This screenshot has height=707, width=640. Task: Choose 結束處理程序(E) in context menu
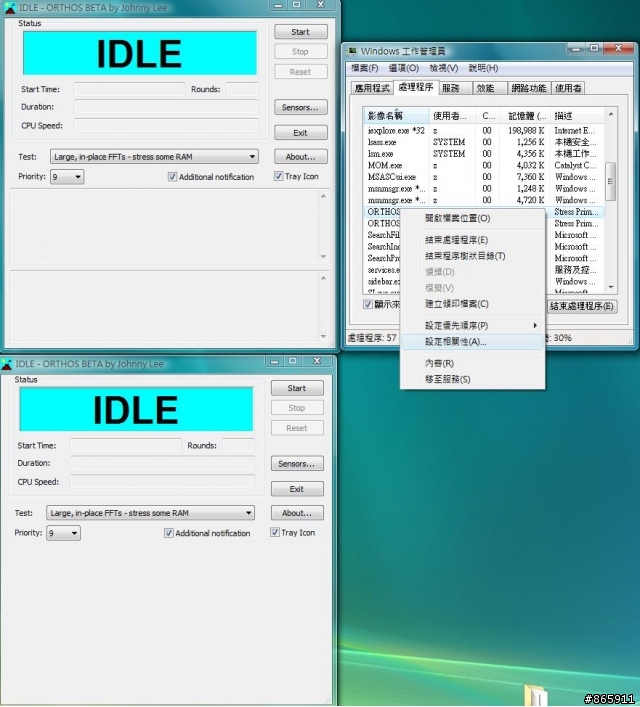472,240
